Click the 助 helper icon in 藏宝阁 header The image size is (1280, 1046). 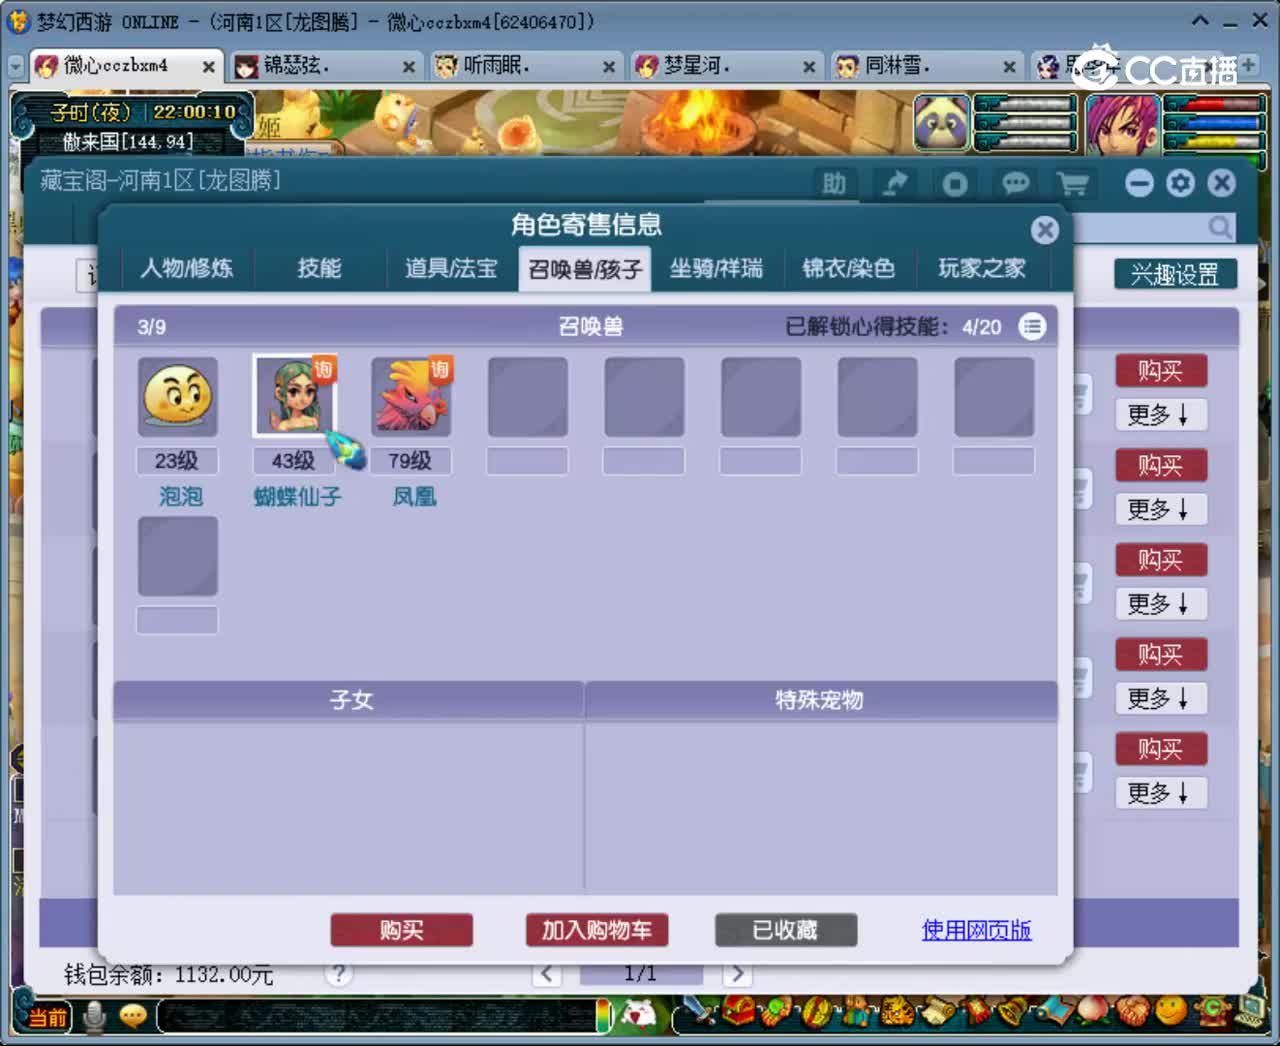coord(833,183)
